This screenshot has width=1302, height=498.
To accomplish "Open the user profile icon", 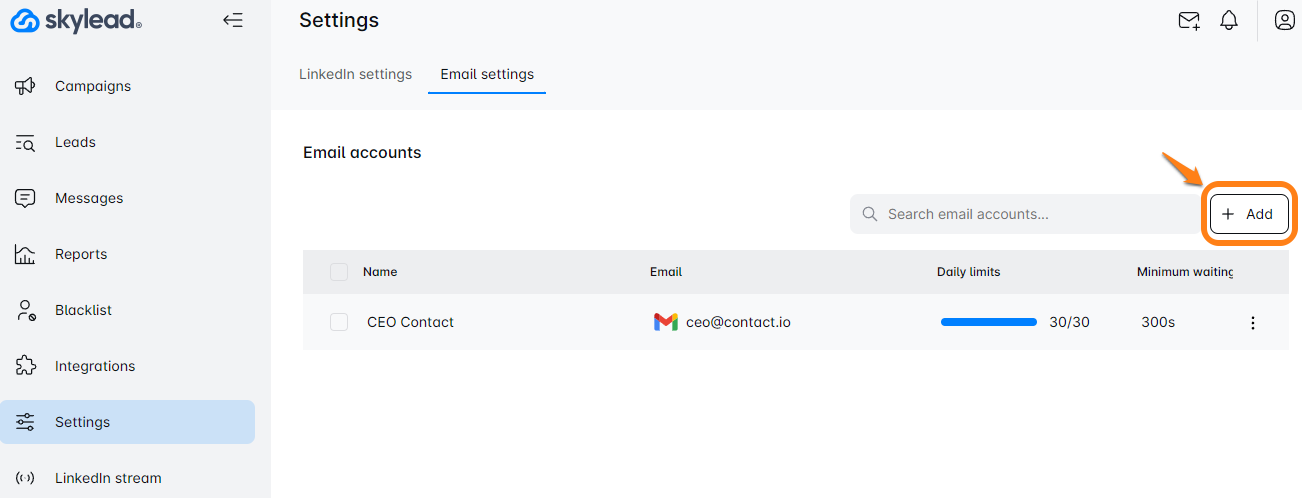I will pos(1284,20).
